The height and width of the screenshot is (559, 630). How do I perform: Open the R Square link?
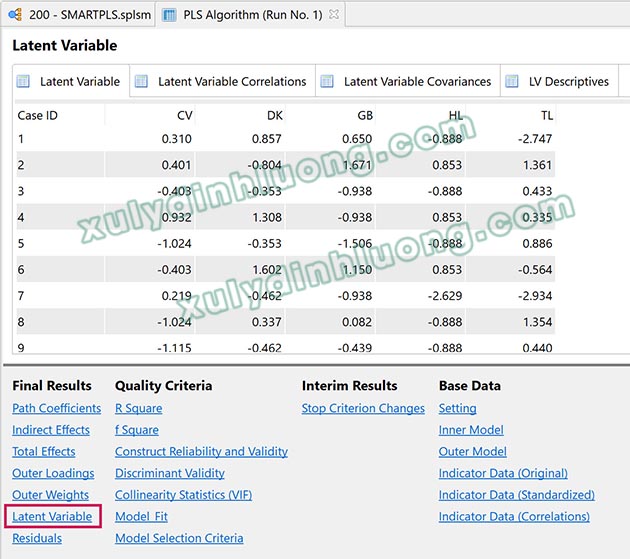139,408
